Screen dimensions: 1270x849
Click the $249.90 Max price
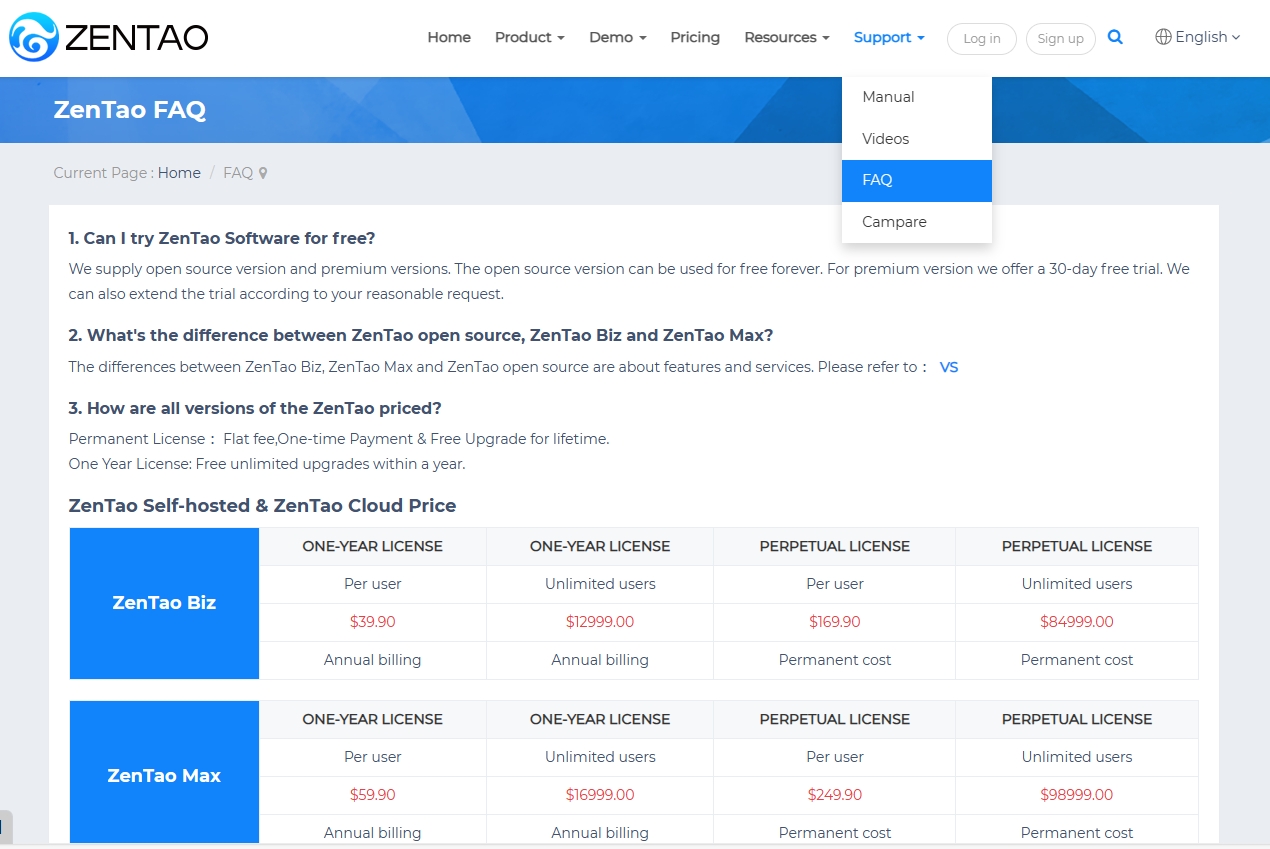pos(835,795)
